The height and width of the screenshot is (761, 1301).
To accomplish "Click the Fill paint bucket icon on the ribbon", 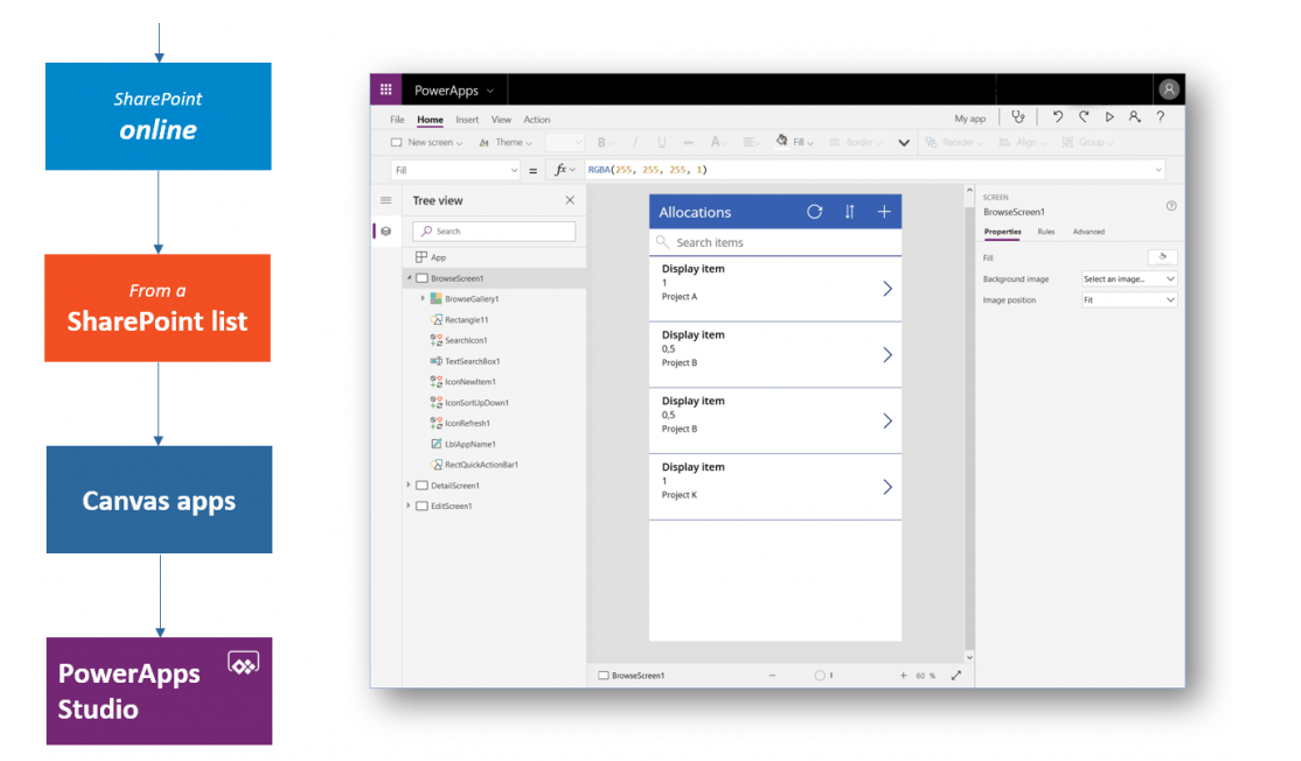I will tap(781, 141).
